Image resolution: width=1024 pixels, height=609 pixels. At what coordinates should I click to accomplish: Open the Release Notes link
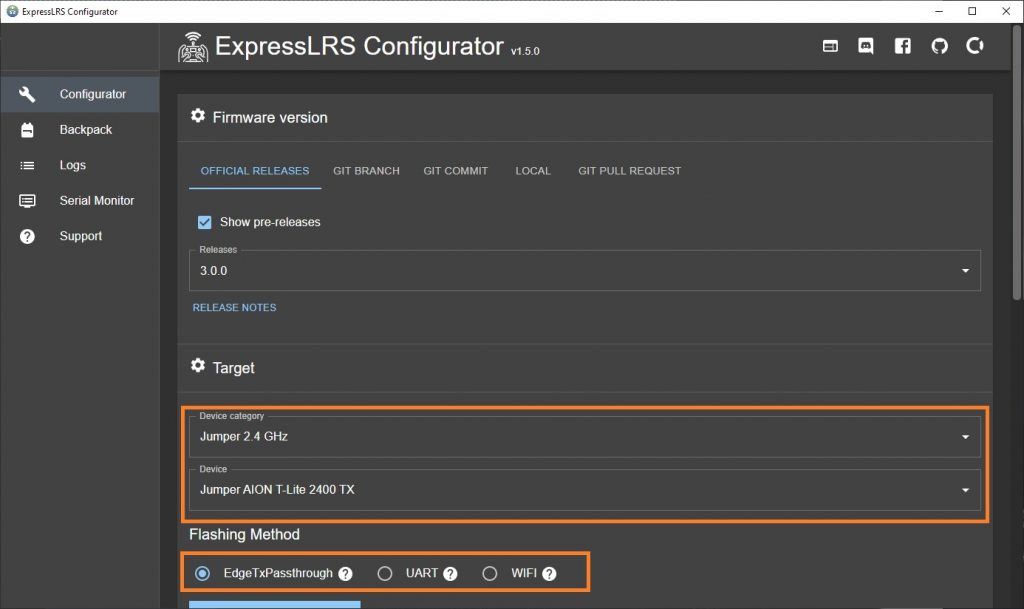pos(234,307)
